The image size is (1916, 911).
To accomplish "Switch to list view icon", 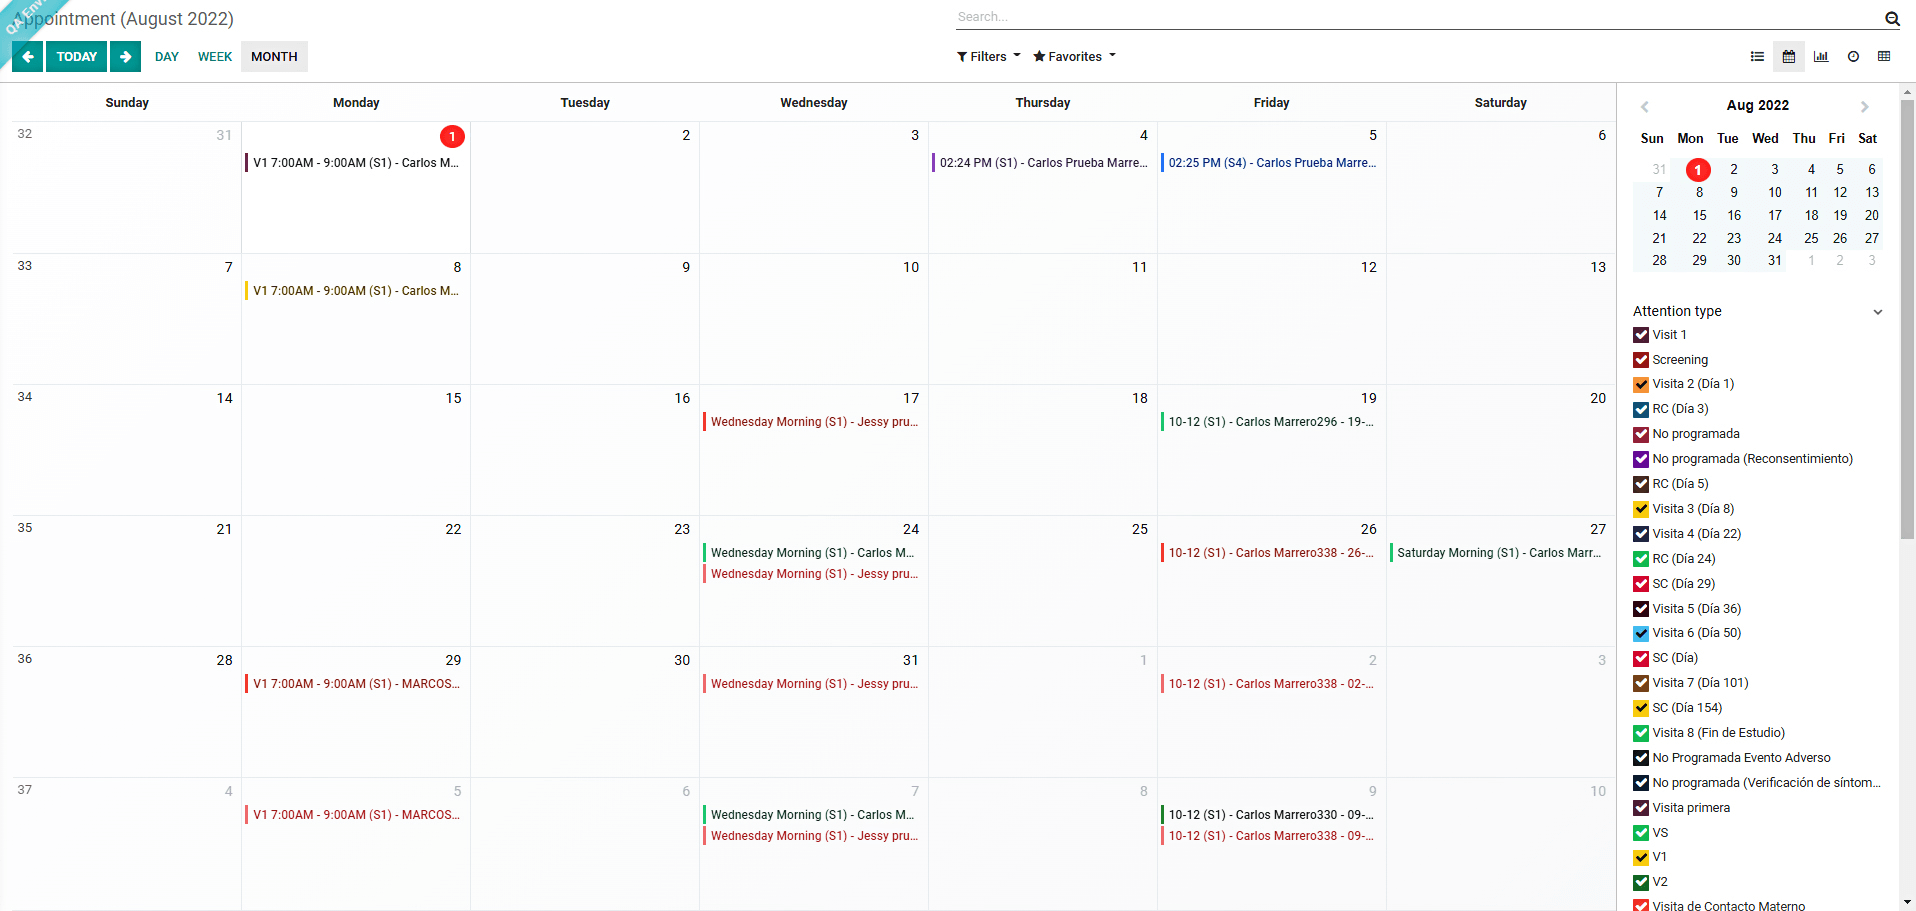I will [x=1757, y=56].
